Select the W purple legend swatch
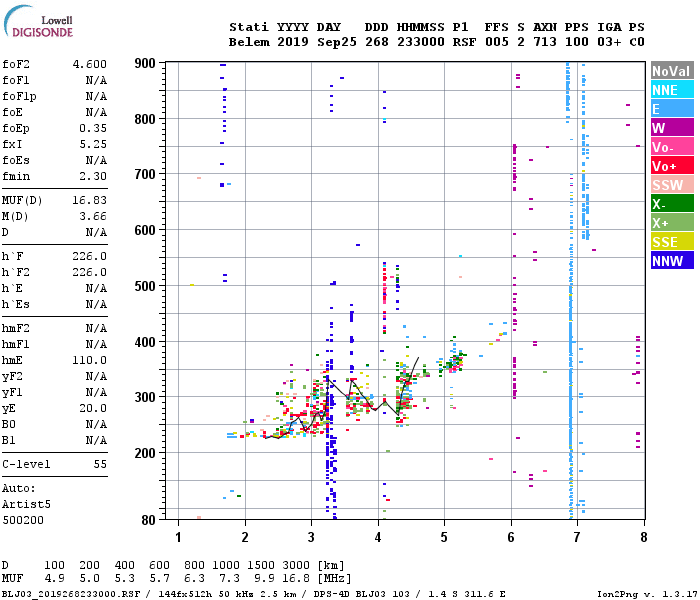 click(672, 128)
